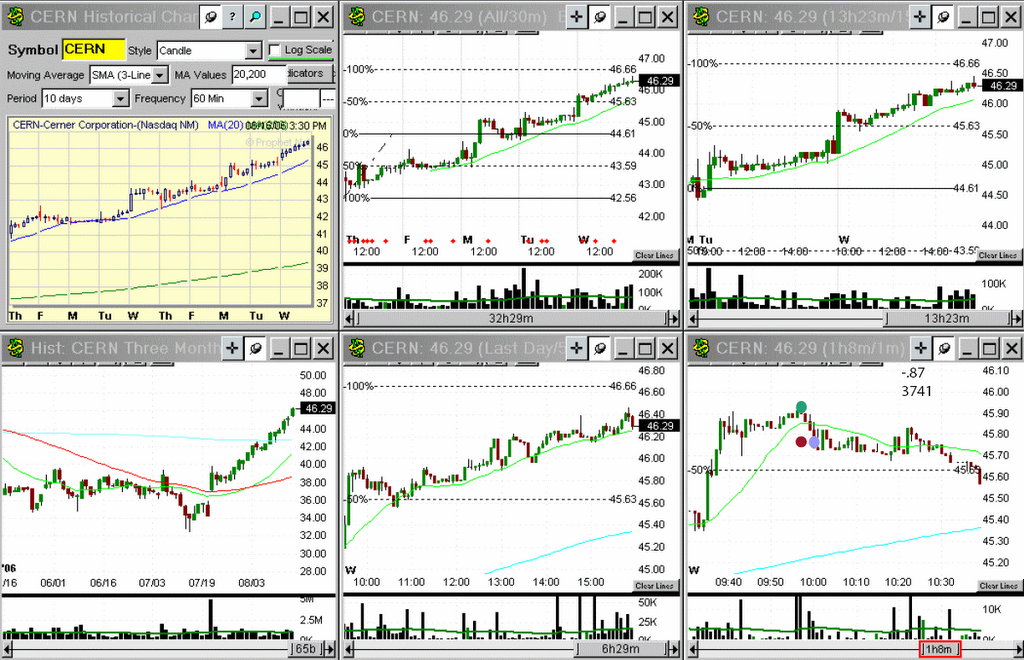Screen dimensions: 1024x660
Task: Click Clear Lines in the 1h8m/1m chart
Action: 998,586
